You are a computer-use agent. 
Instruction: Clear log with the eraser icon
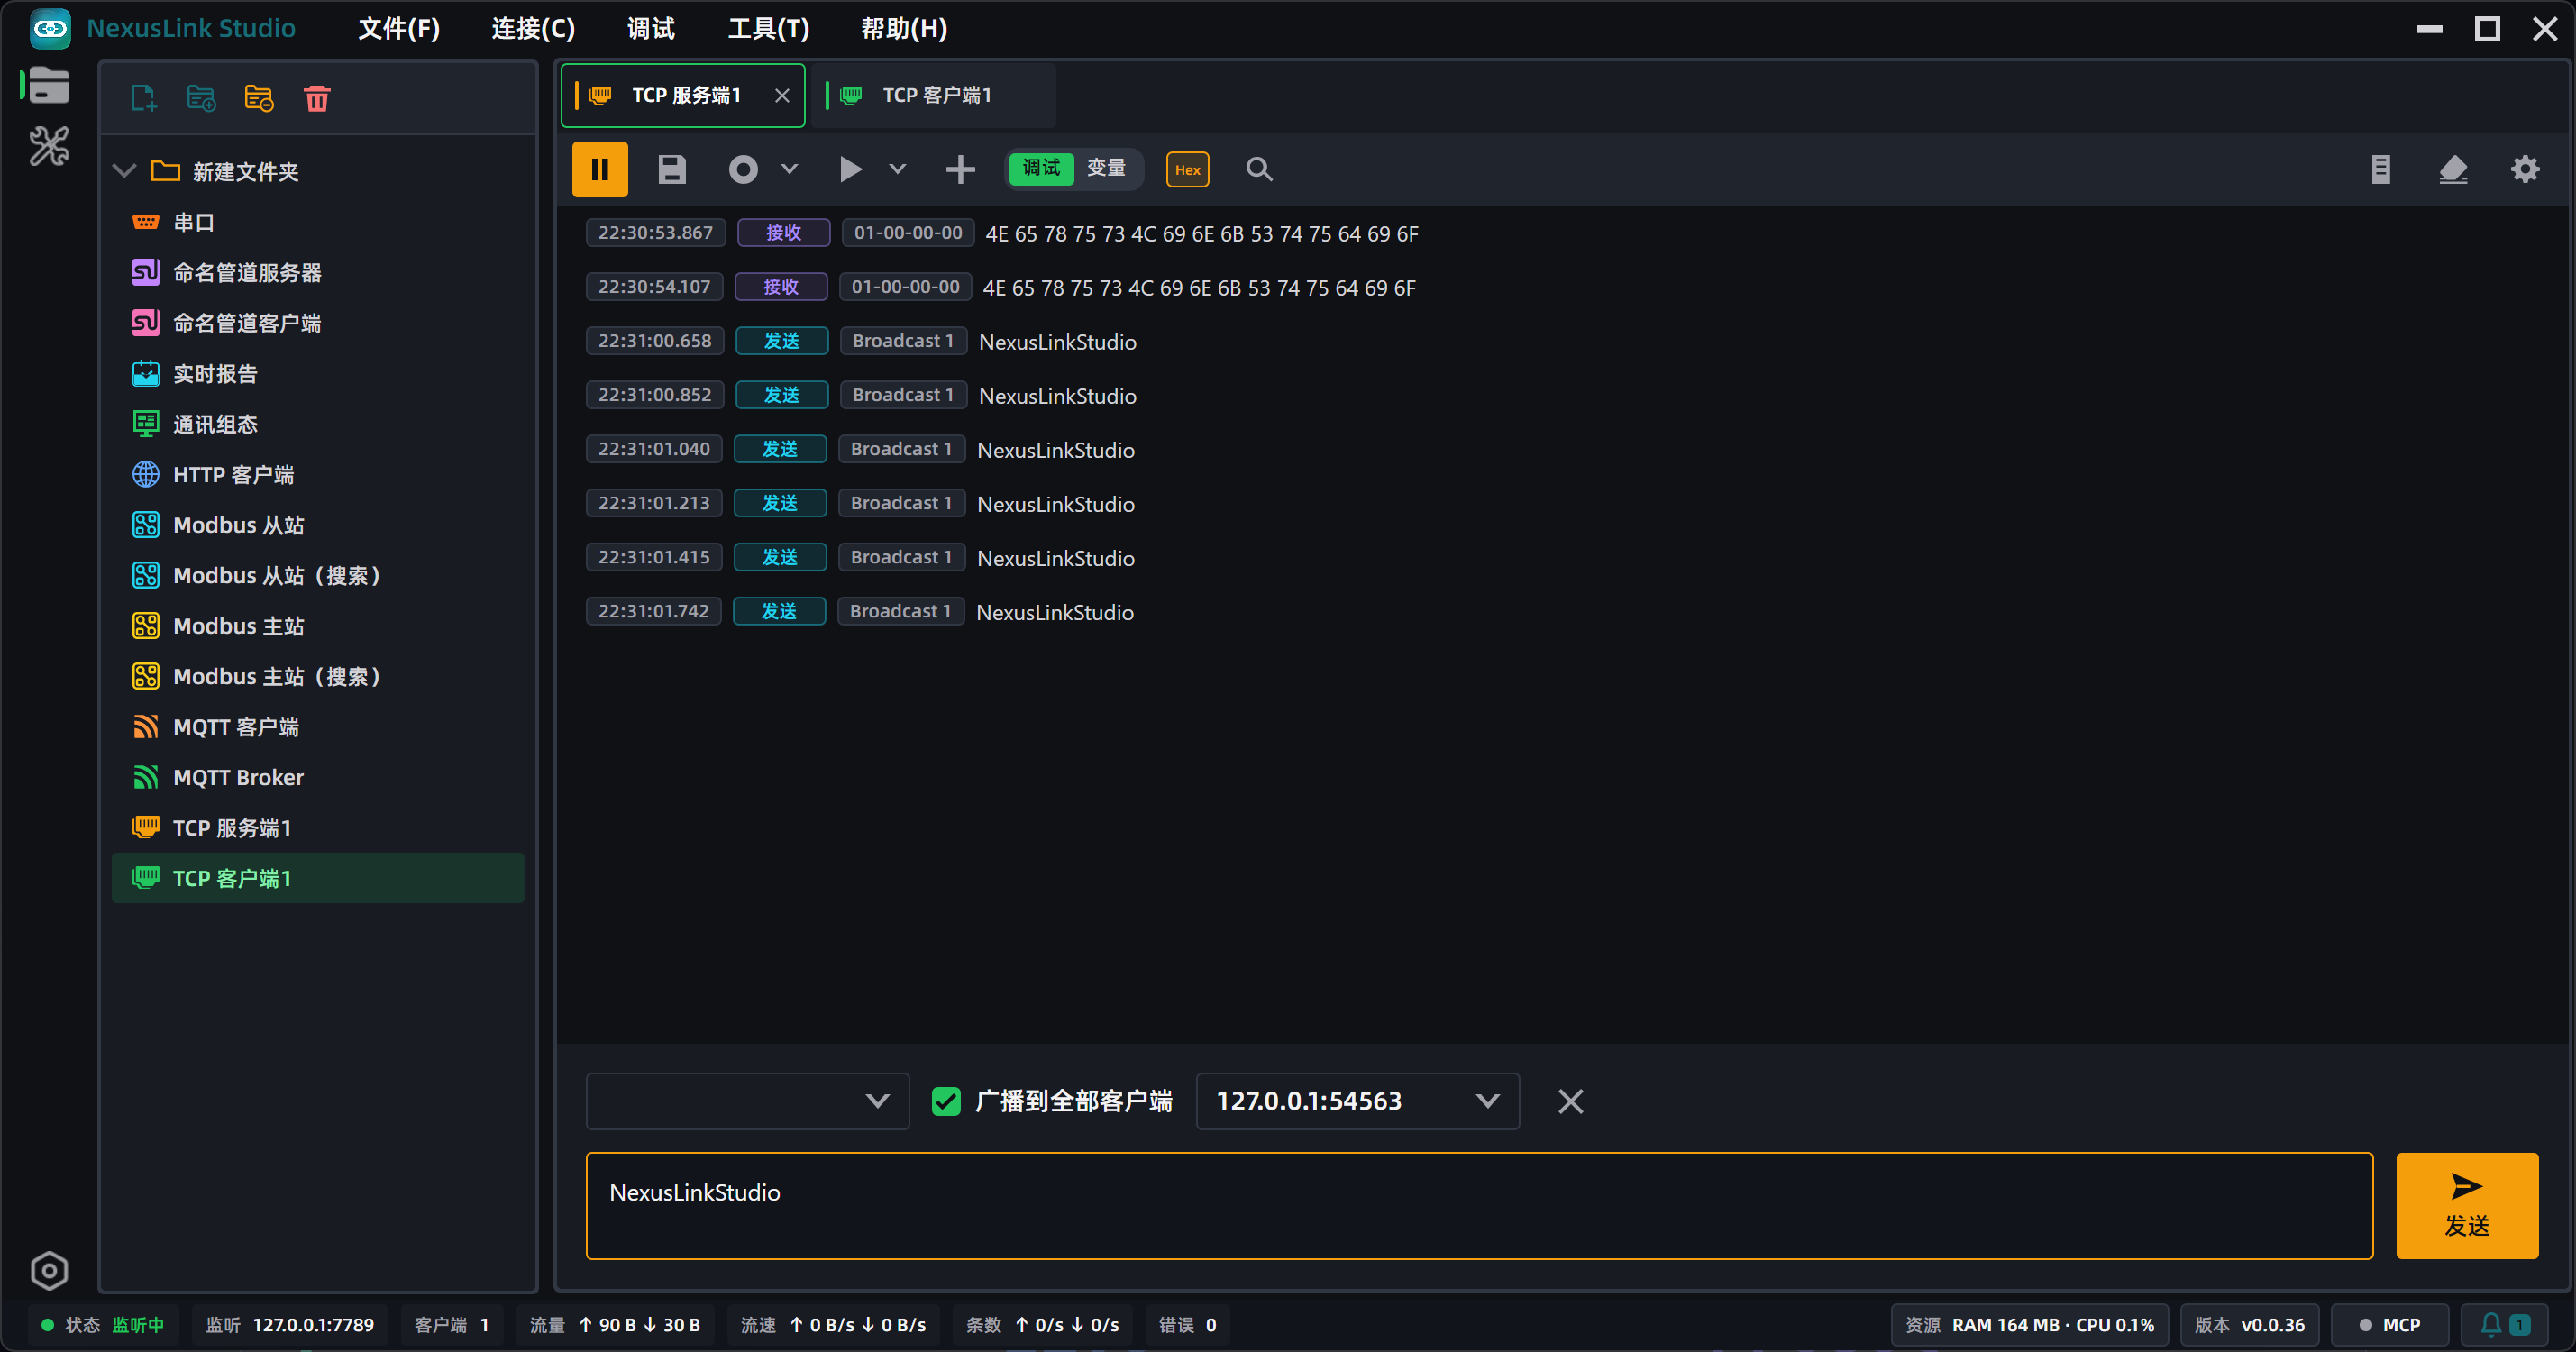[2453, 169]
